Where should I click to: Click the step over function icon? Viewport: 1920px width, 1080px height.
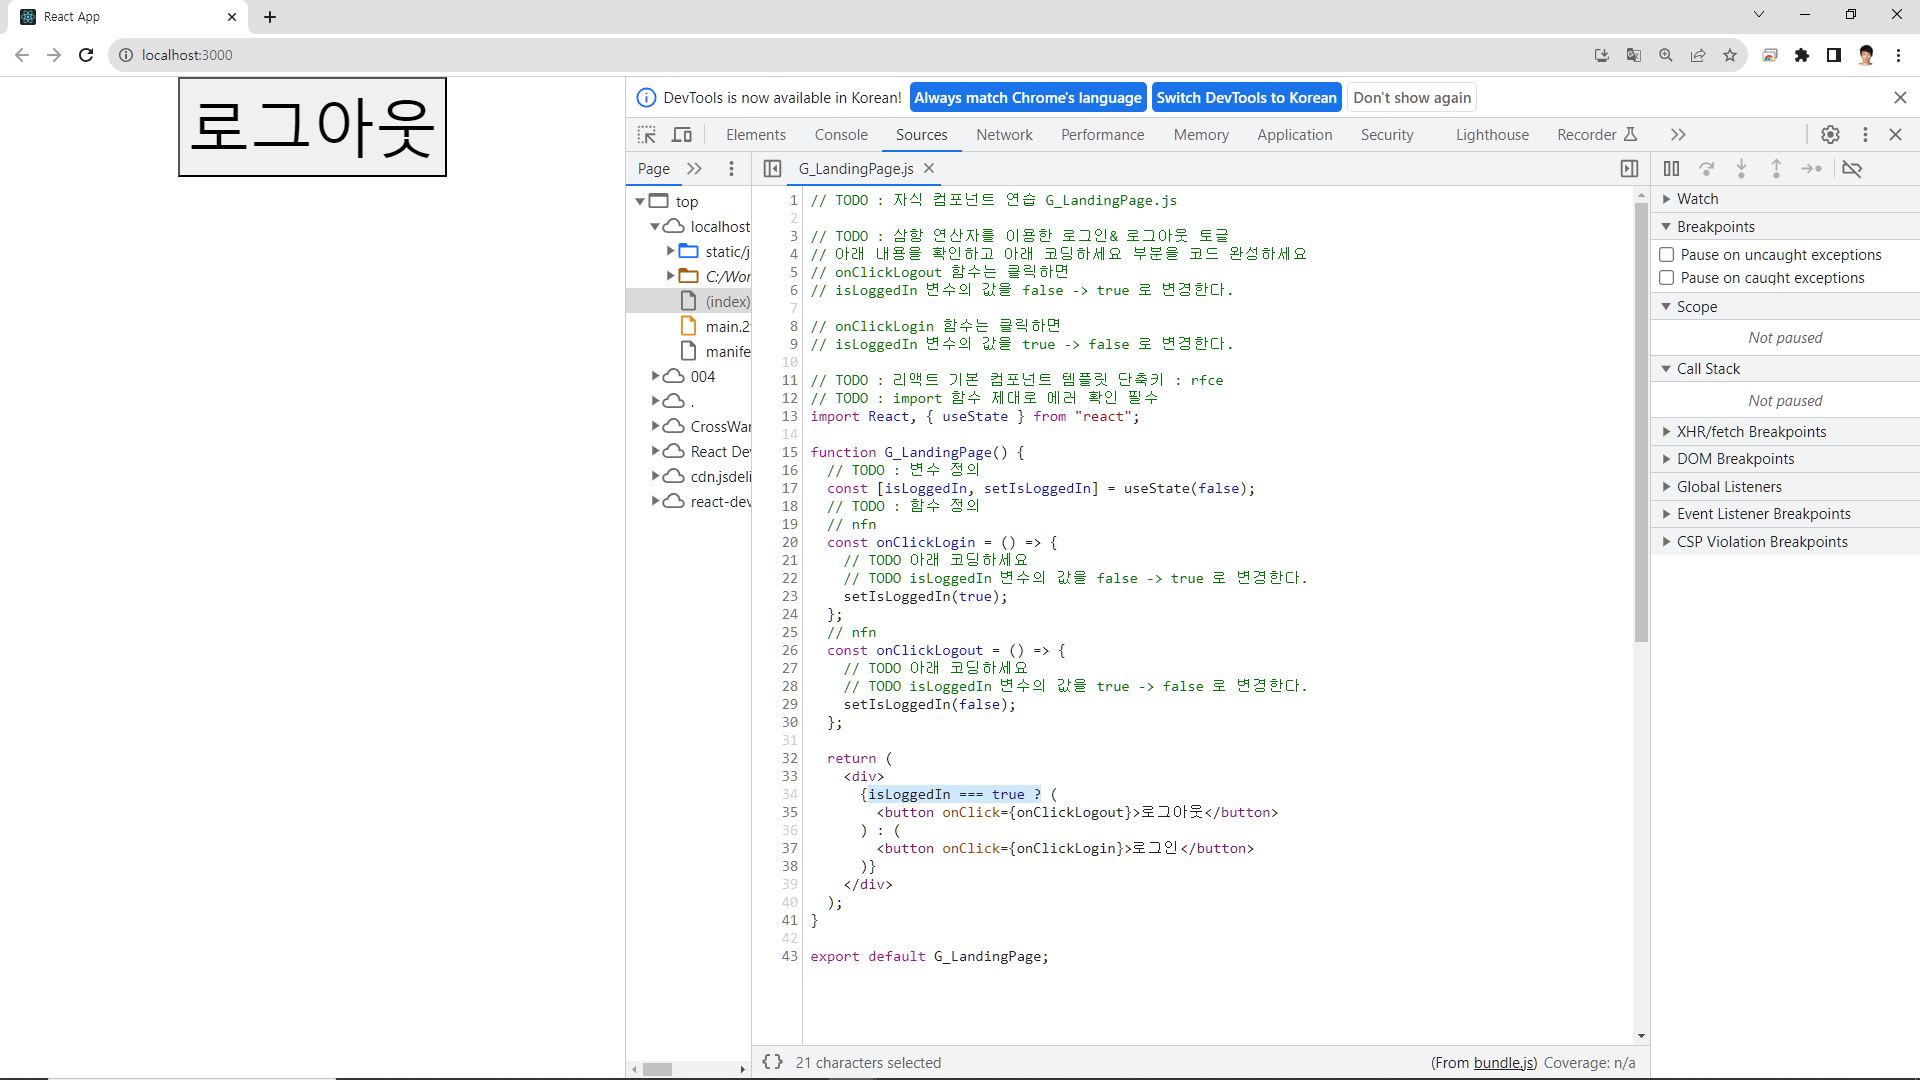(x=1707, y=169)
